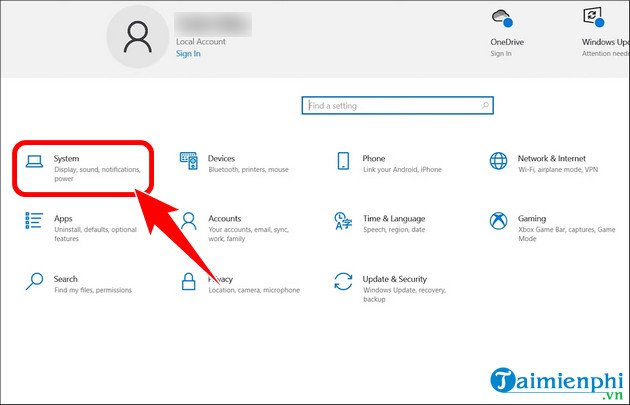Click the Privacy padlock icon

[x=188, y=281]
